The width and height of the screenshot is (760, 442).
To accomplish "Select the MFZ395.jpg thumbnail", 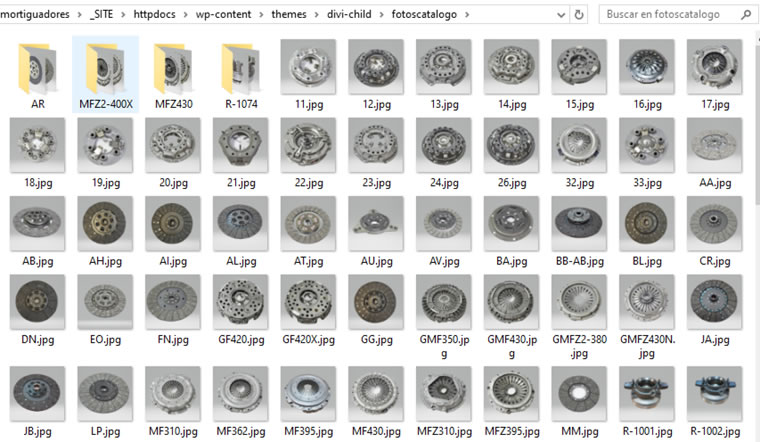I will coord(512,402).
